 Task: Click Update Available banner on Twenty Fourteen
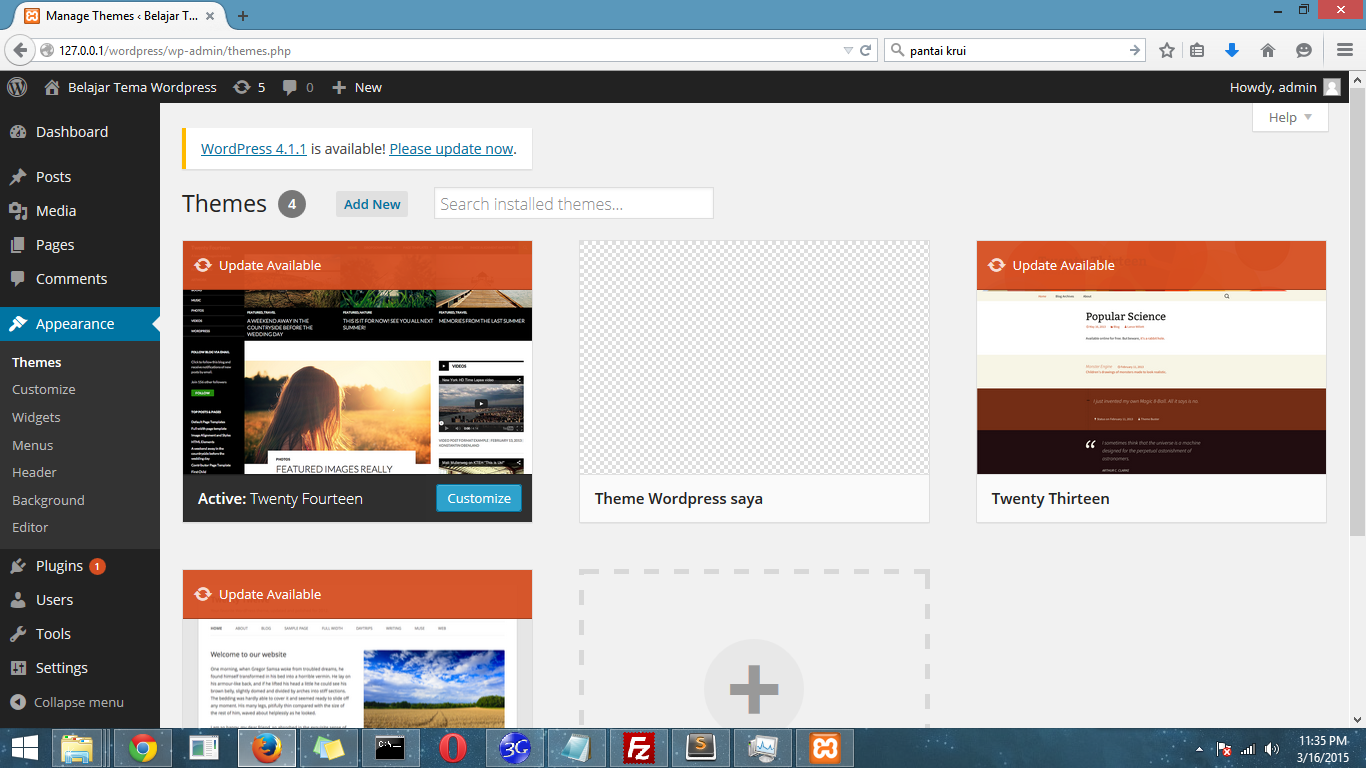pyautogui.click(x=357, y=265)
